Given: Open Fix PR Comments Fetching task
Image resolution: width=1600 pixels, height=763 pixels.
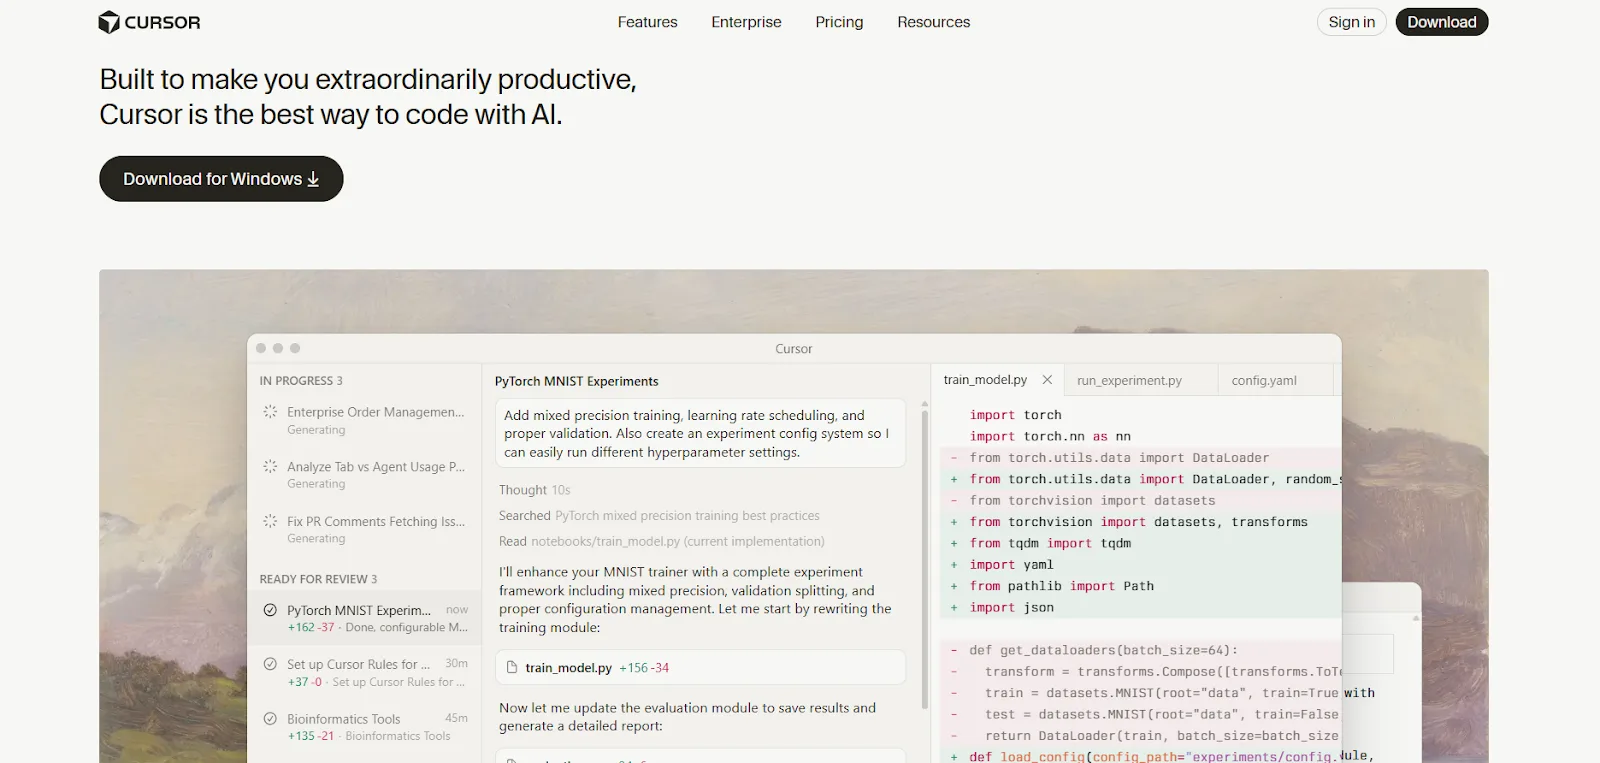Looking at the screenshot, I should pyautogui.click(x=365, y=529).
